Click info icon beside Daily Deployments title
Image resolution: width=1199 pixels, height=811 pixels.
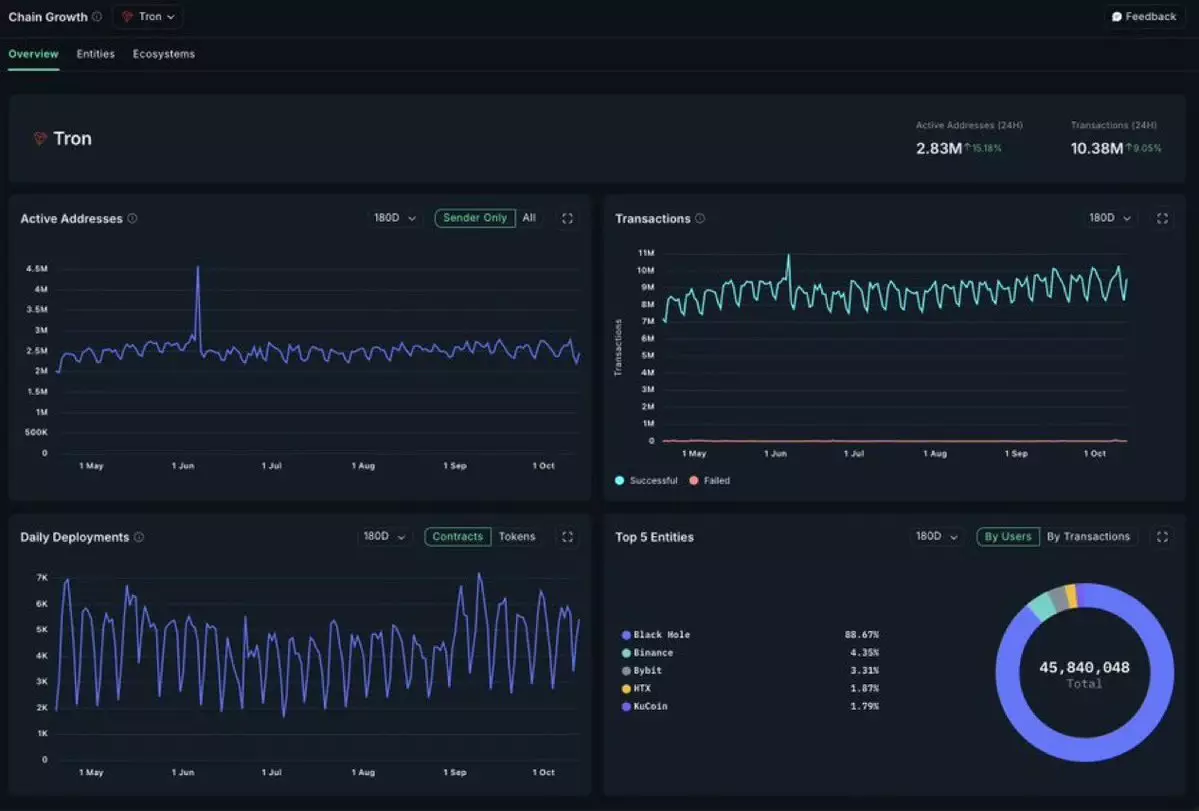(x=139, y=537)
